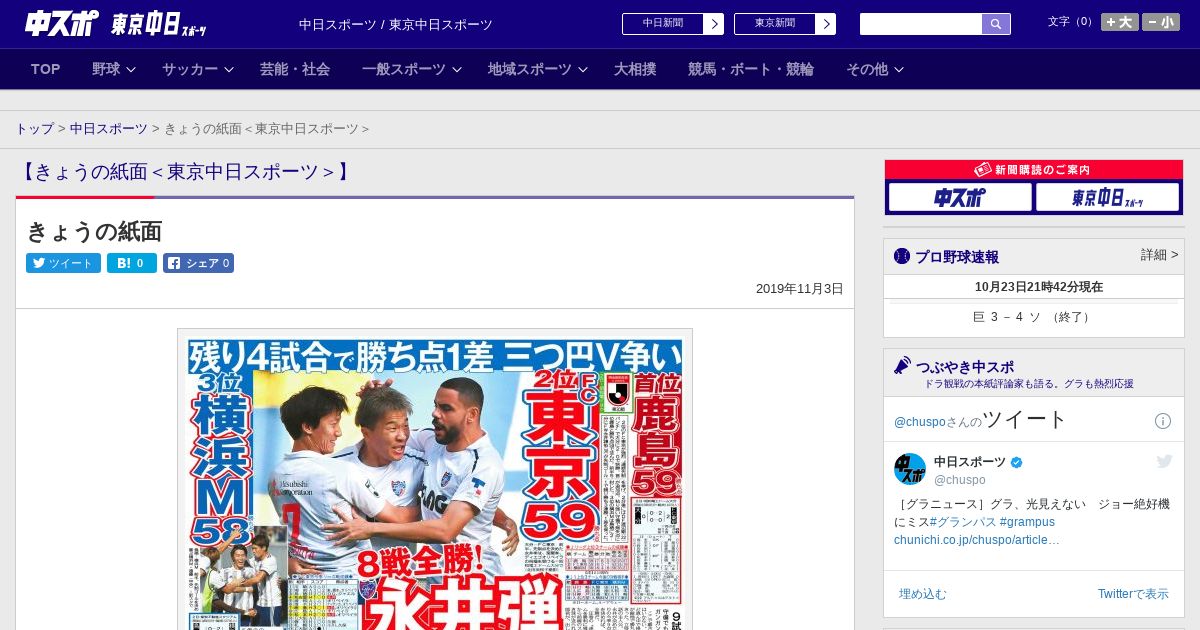This screenshot has height=630, width=1200.
Task: Click into the site search field
Action: (x=921, y=24)
